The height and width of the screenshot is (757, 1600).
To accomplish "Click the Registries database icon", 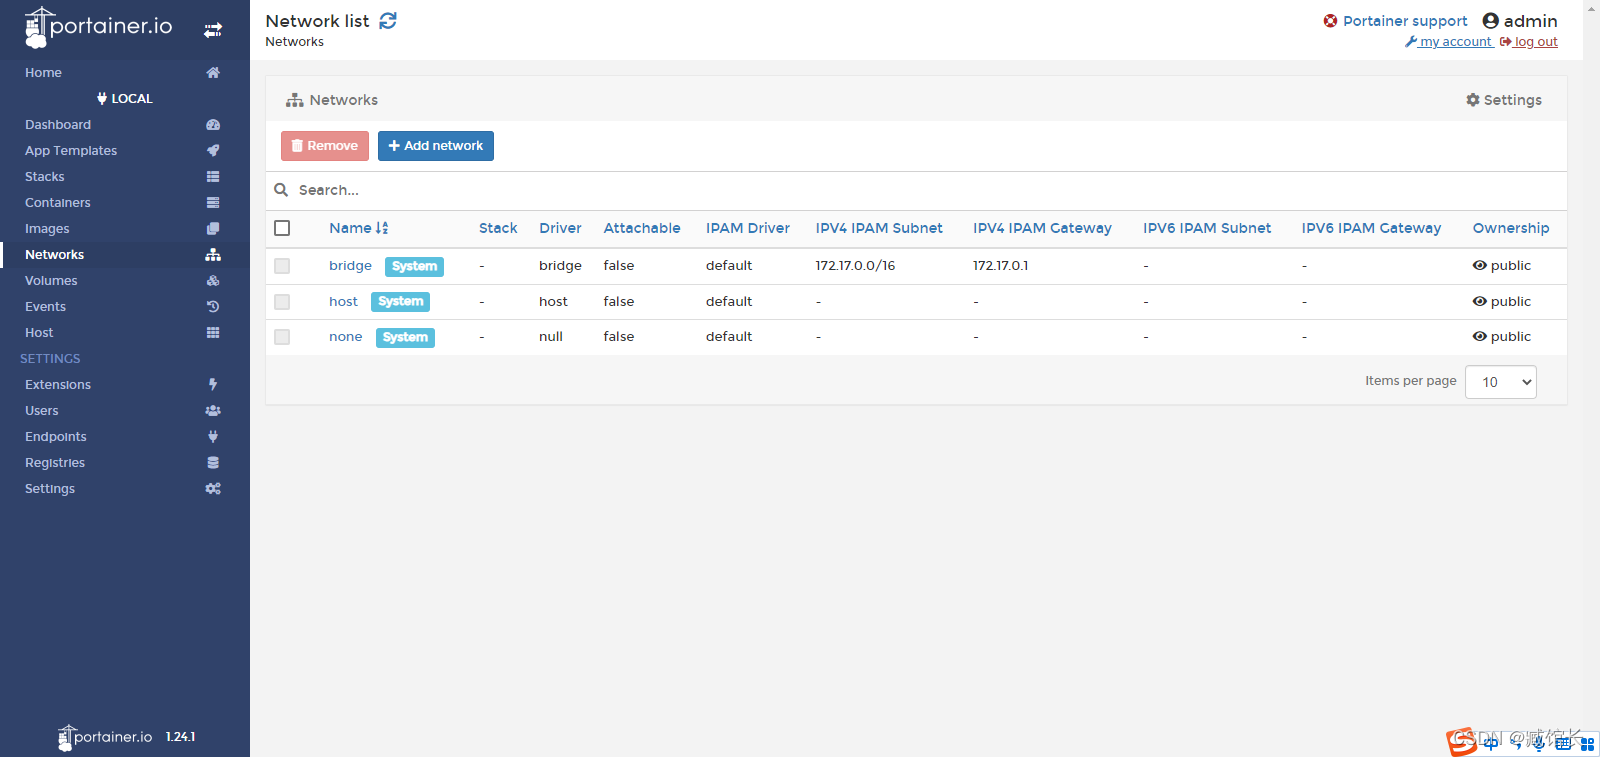I will point(213,462).
